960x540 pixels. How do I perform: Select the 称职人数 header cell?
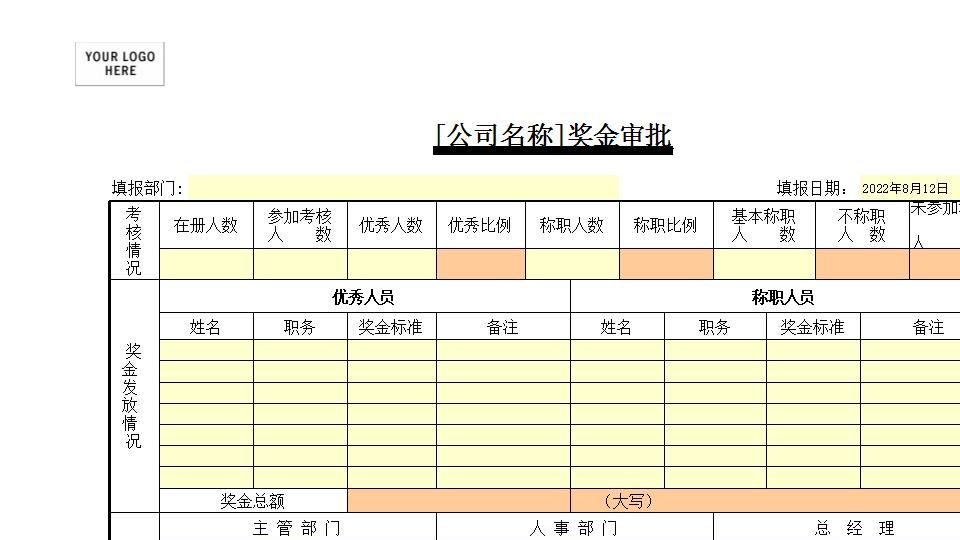tap(572, 225)
